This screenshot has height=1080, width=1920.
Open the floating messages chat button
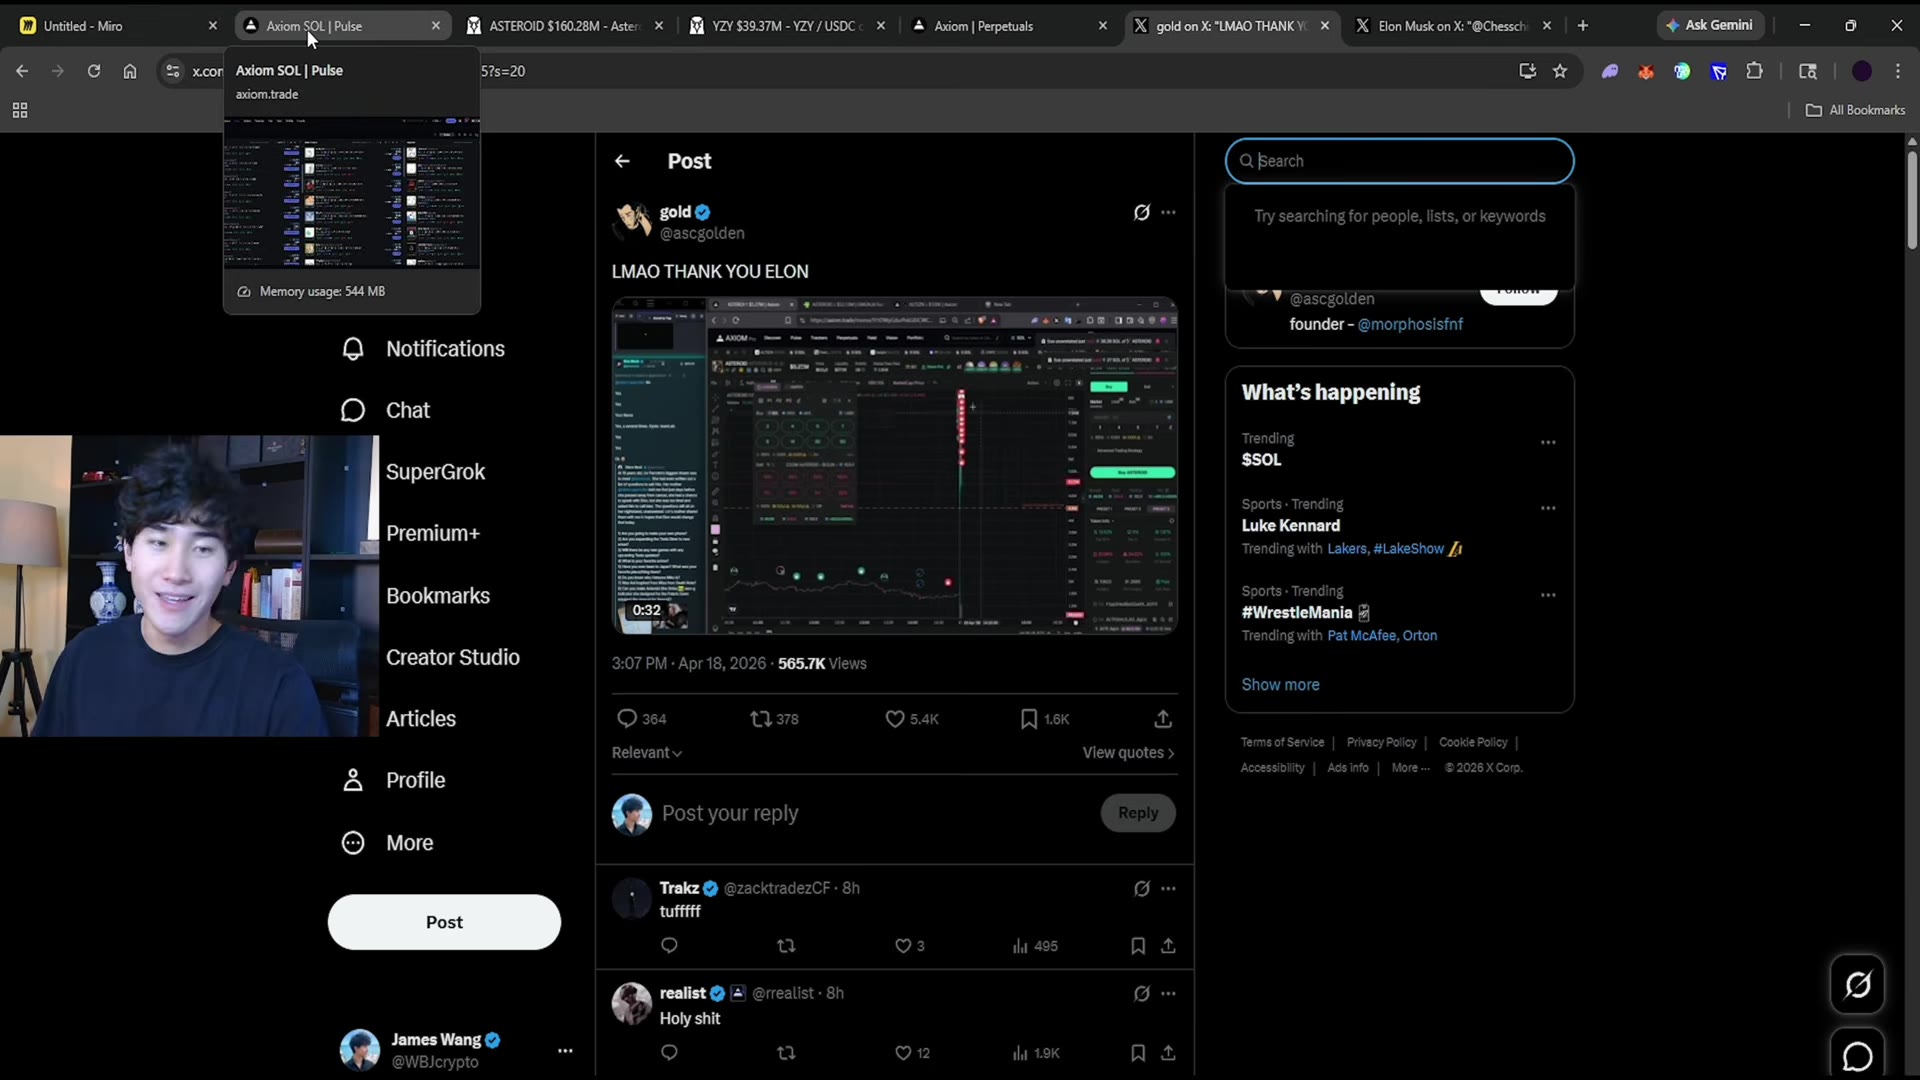click(1857, 1055)
